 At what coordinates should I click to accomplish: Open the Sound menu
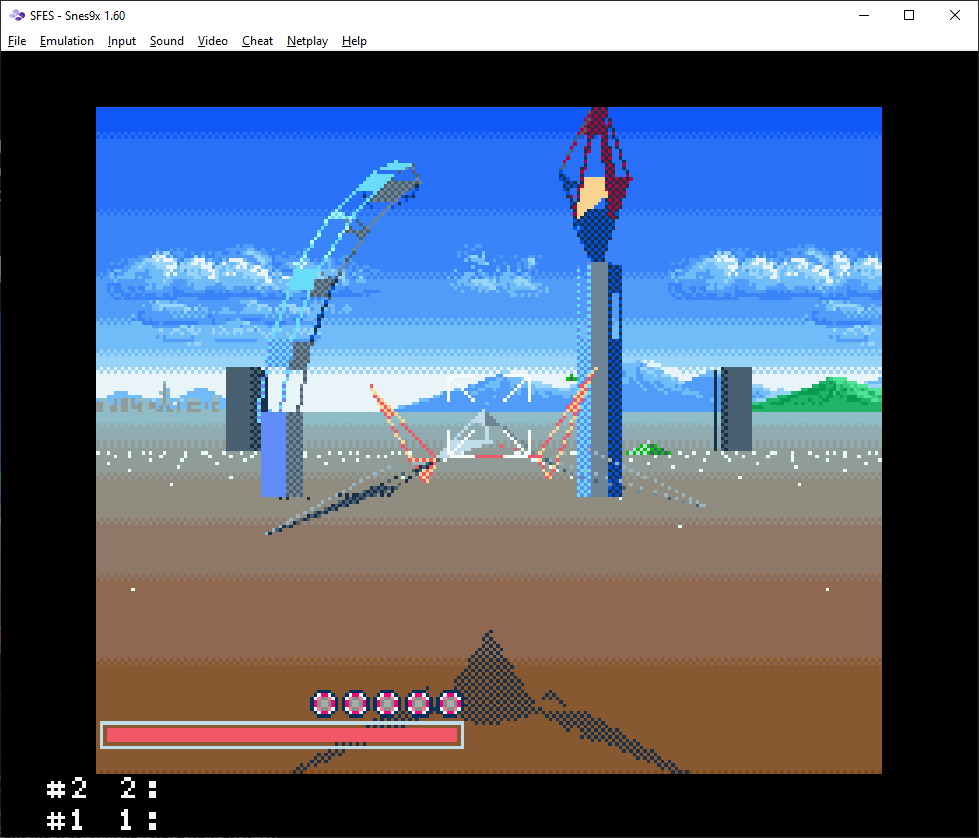coord(167,41)
